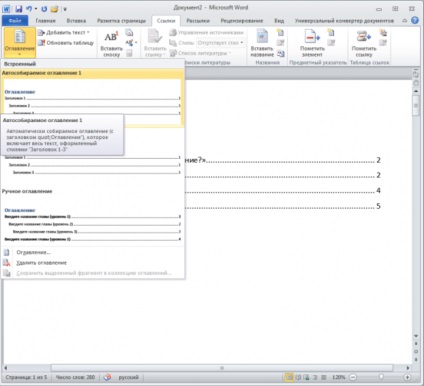Click the 120% zoom level button
Image resolution: width=424 pixels, height=386 pixels.
pos(338,377)
